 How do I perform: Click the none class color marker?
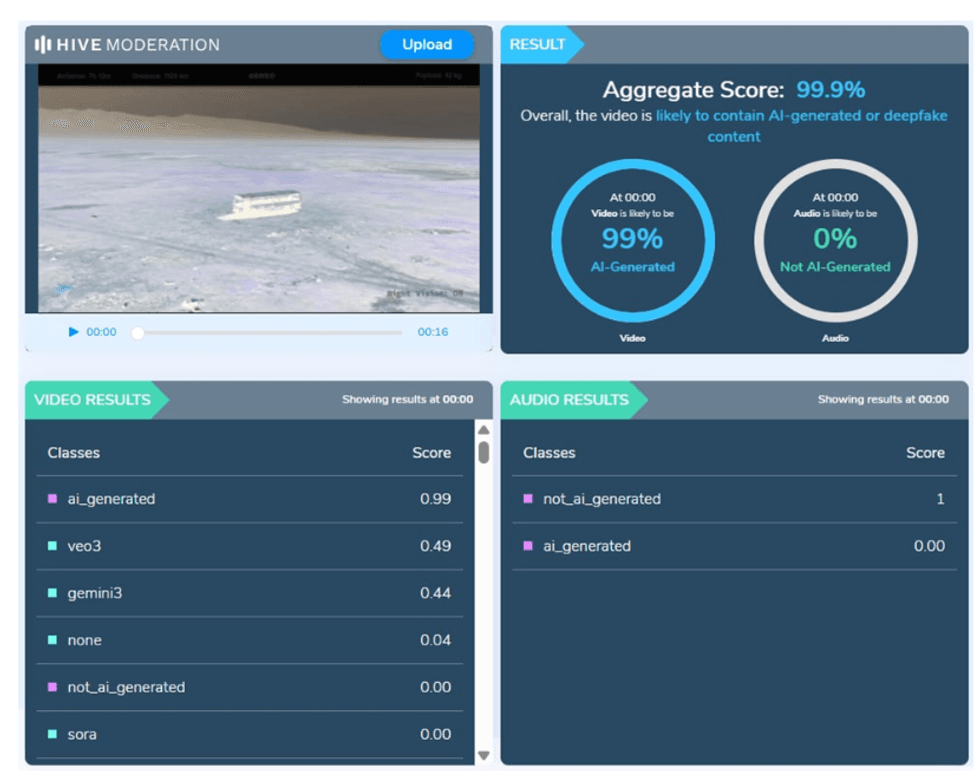(52, 640)
